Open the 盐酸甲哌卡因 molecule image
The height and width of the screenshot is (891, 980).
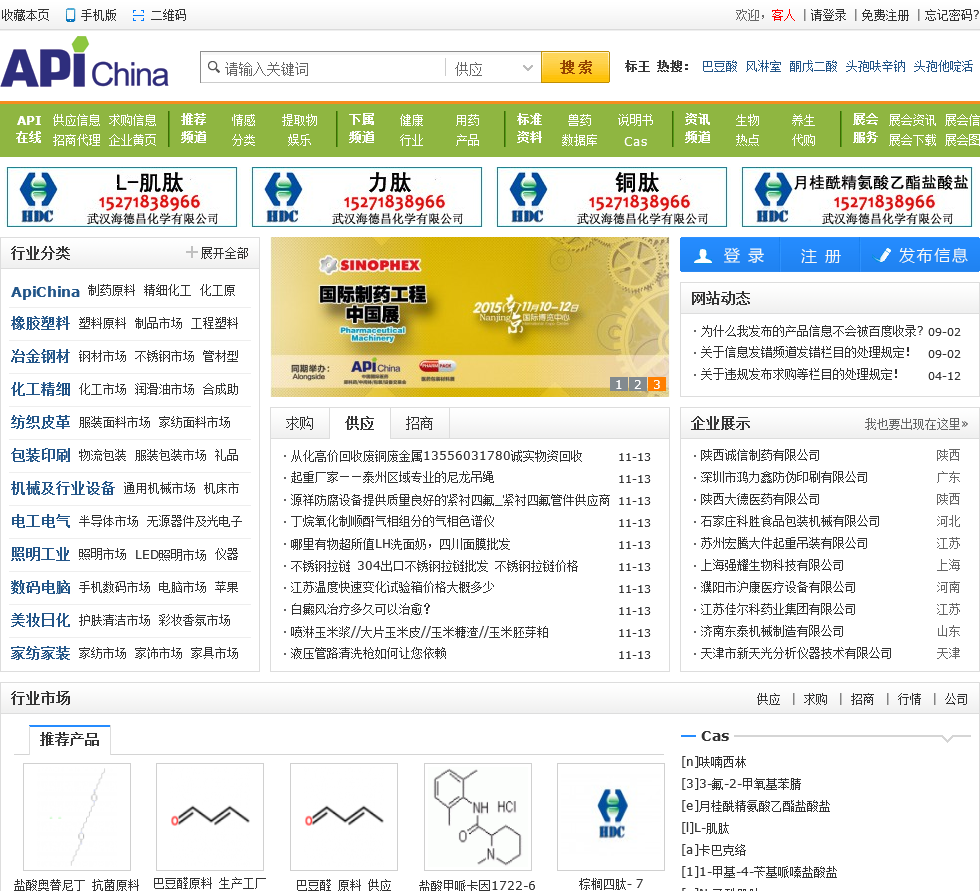(x=478, y=817)
